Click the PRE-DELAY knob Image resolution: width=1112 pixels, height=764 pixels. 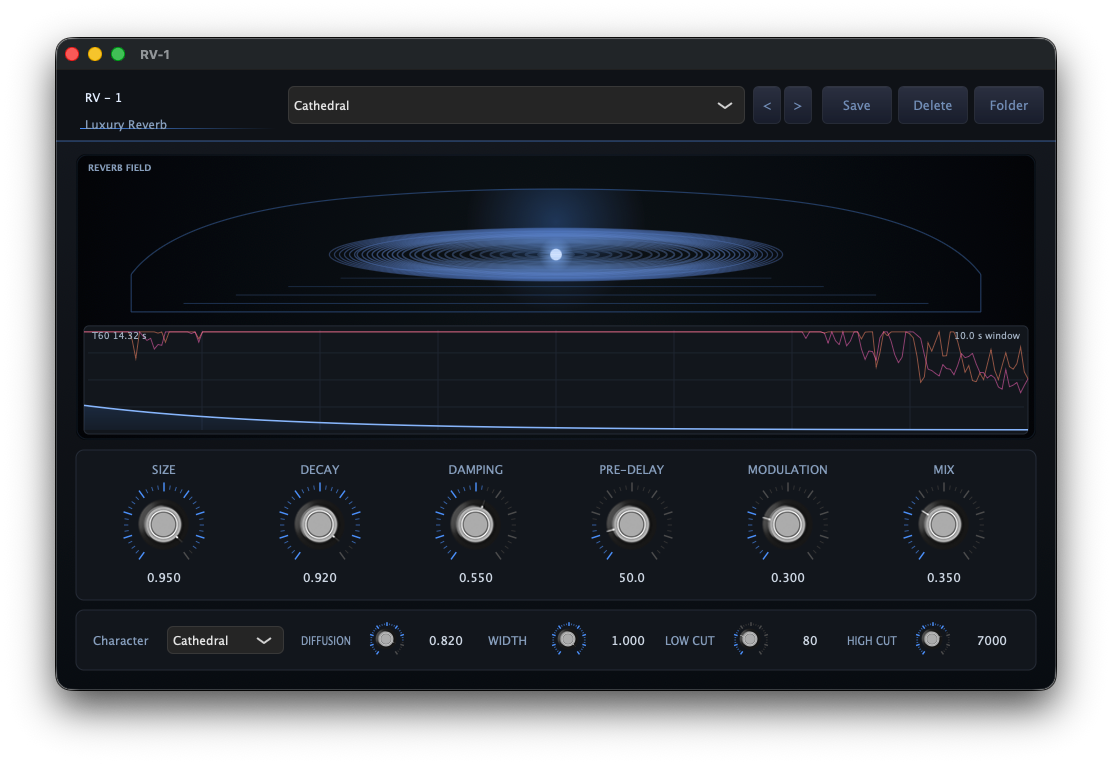click(632, 524)
